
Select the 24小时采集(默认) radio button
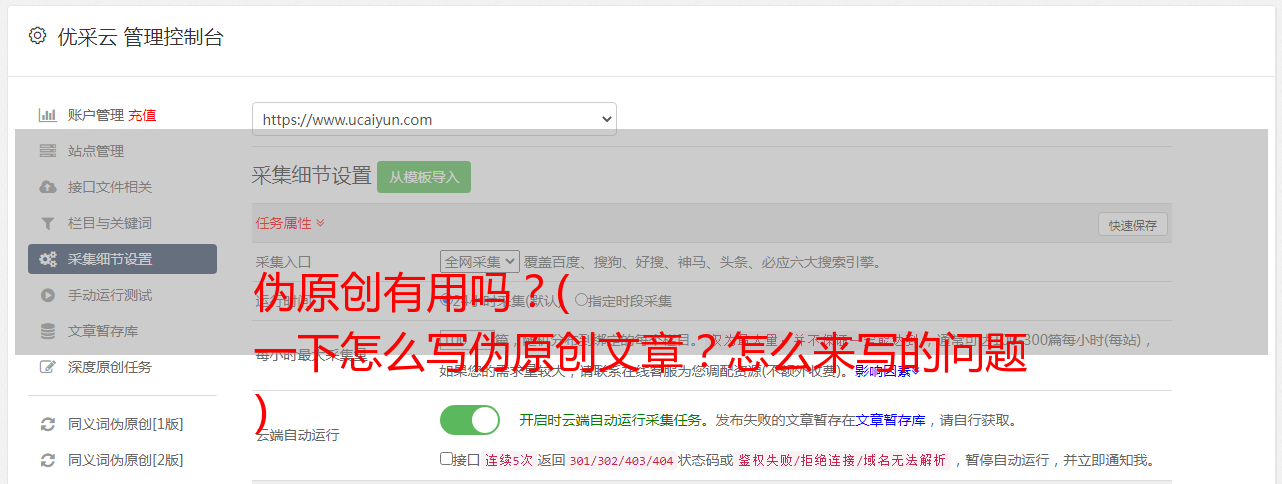[446, 300]
